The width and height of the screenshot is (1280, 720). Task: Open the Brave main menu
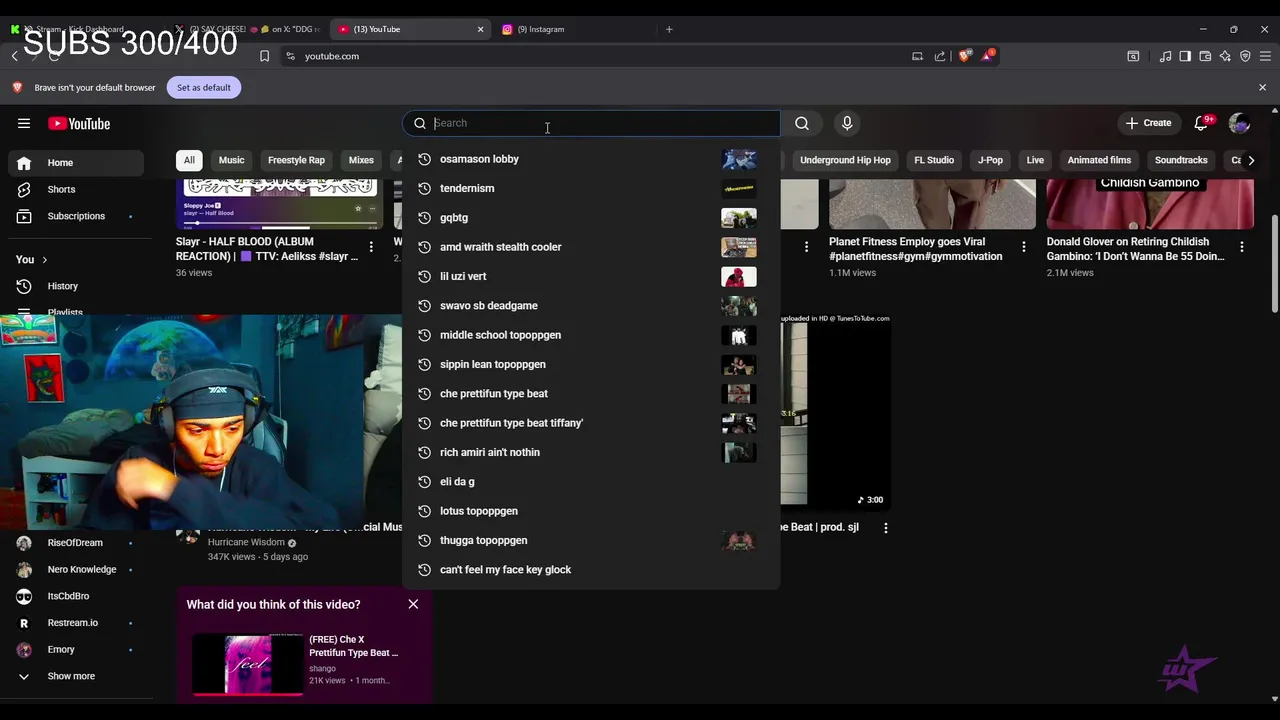point(1265,56)
